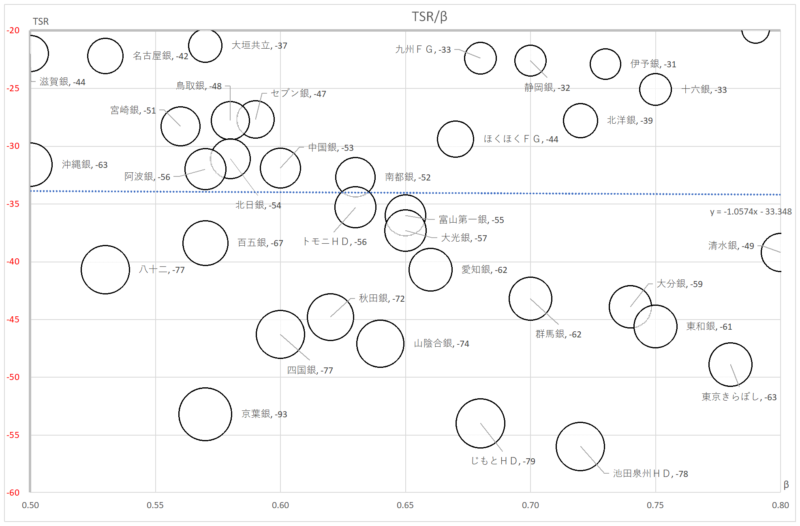Select the TSR axis title label
This screenshot has width=800, height=526.
[41, 21]
